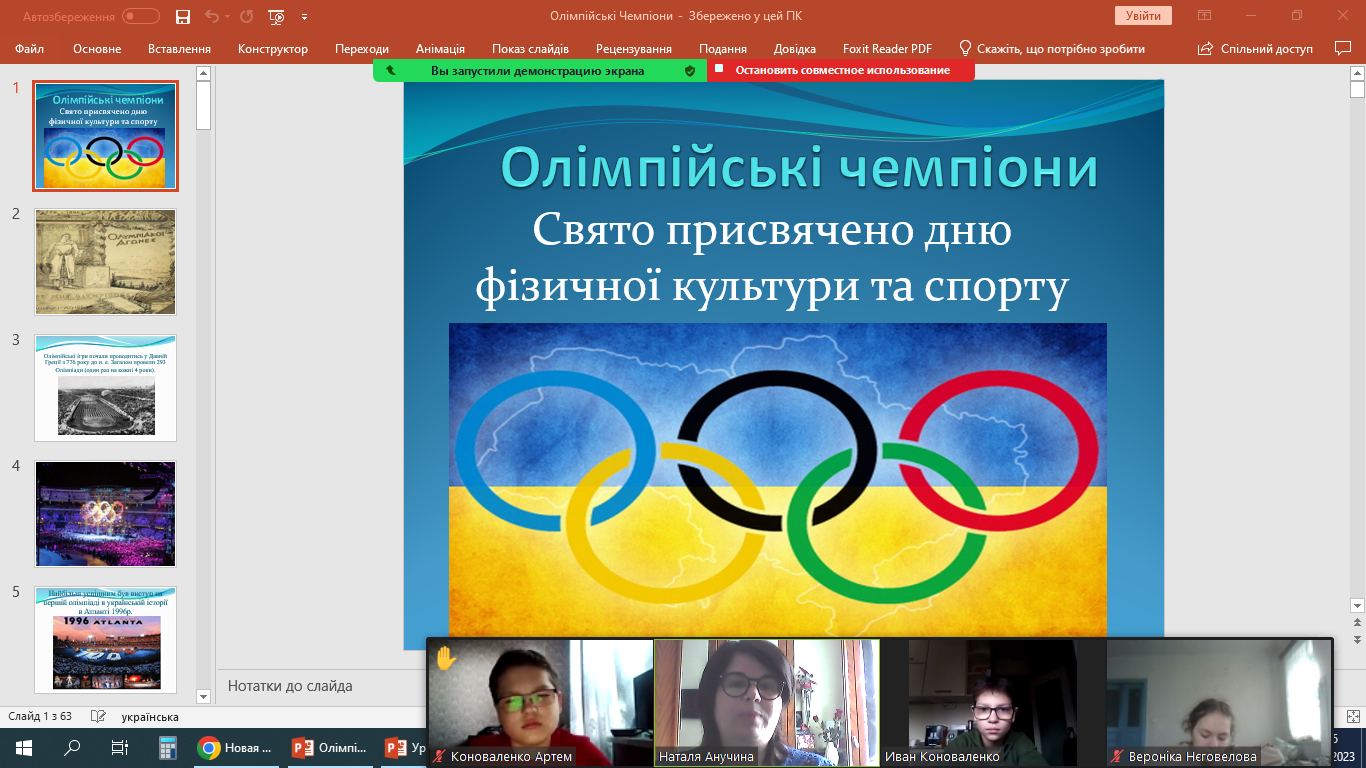Switch to the Вставлення tab

179,48
